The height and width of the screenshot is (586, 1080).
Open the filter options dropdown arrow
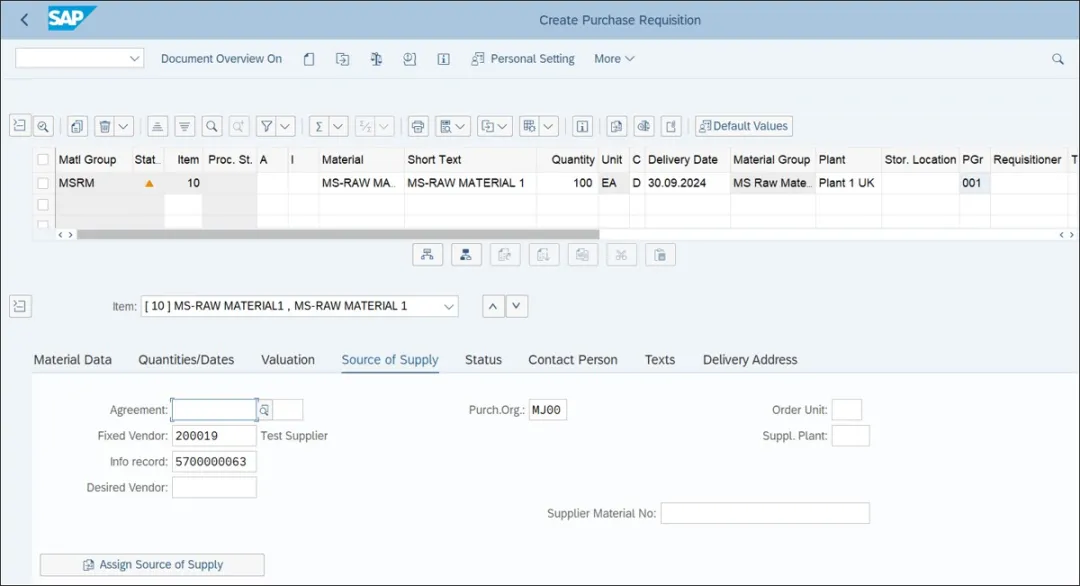pos(285,126)
